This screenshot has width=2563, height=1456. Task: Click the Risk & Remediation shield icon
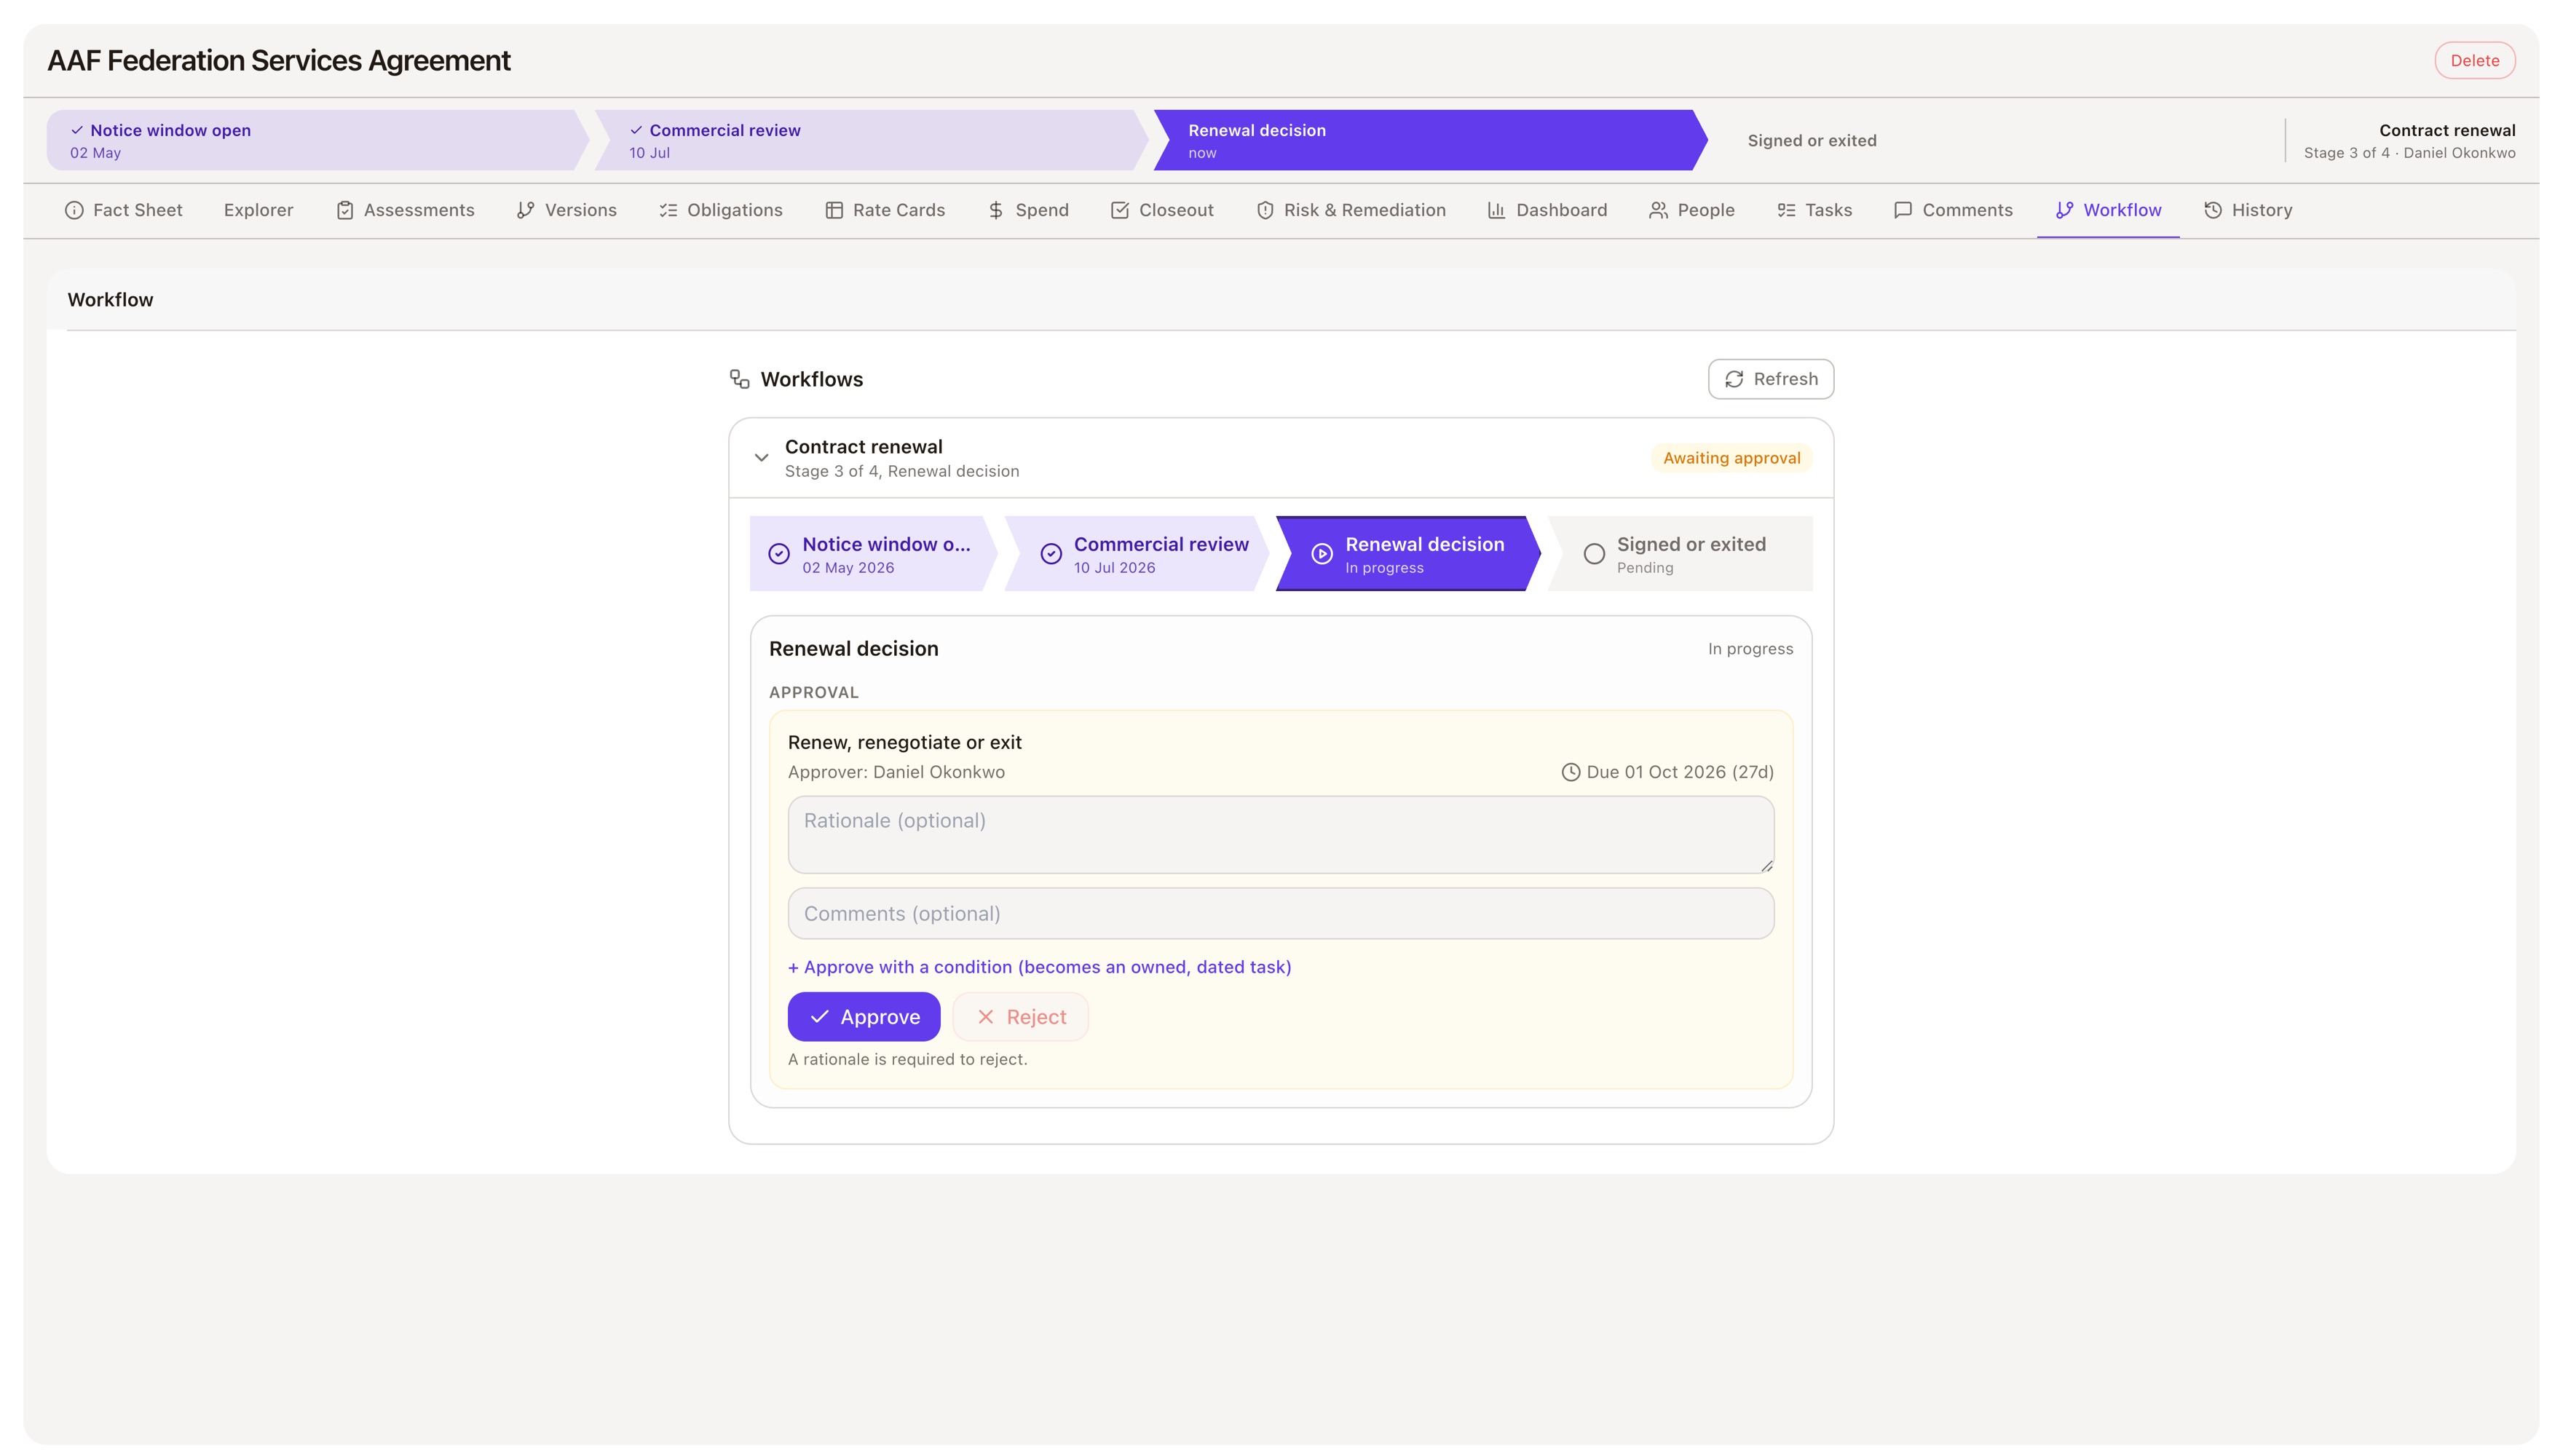1265,210
